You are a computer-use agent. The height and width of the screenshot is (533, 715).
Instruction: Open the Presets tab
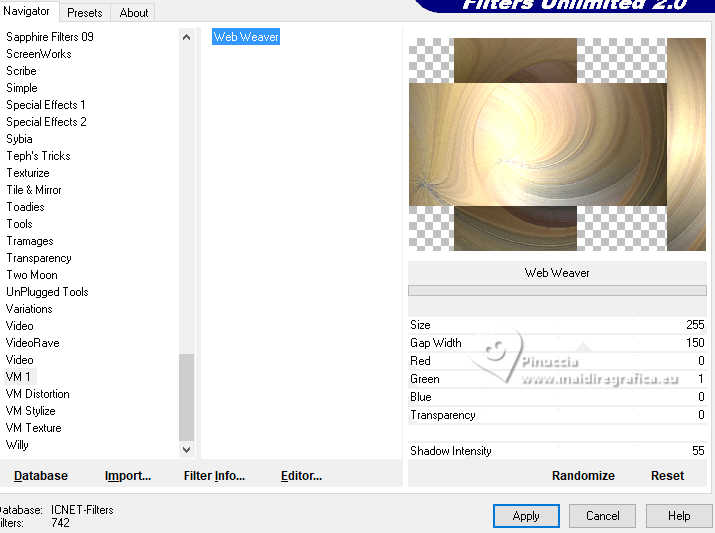click(84, 13)
